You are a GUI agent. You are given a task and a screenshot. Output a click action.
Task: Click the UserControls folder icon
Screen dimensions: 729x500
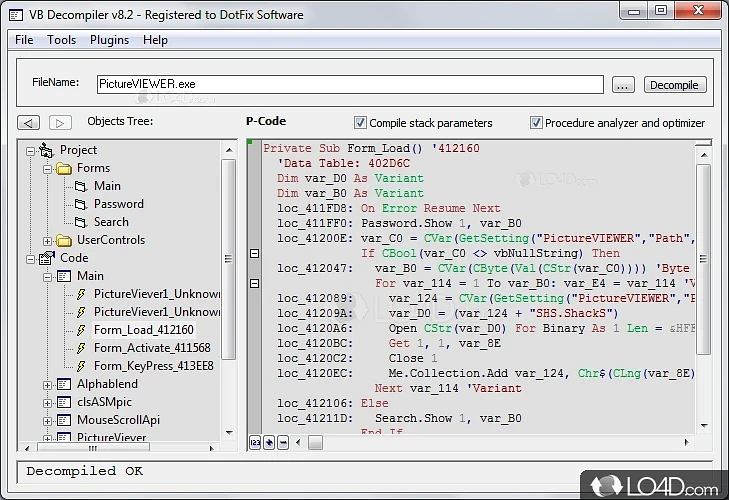(64, 240)
